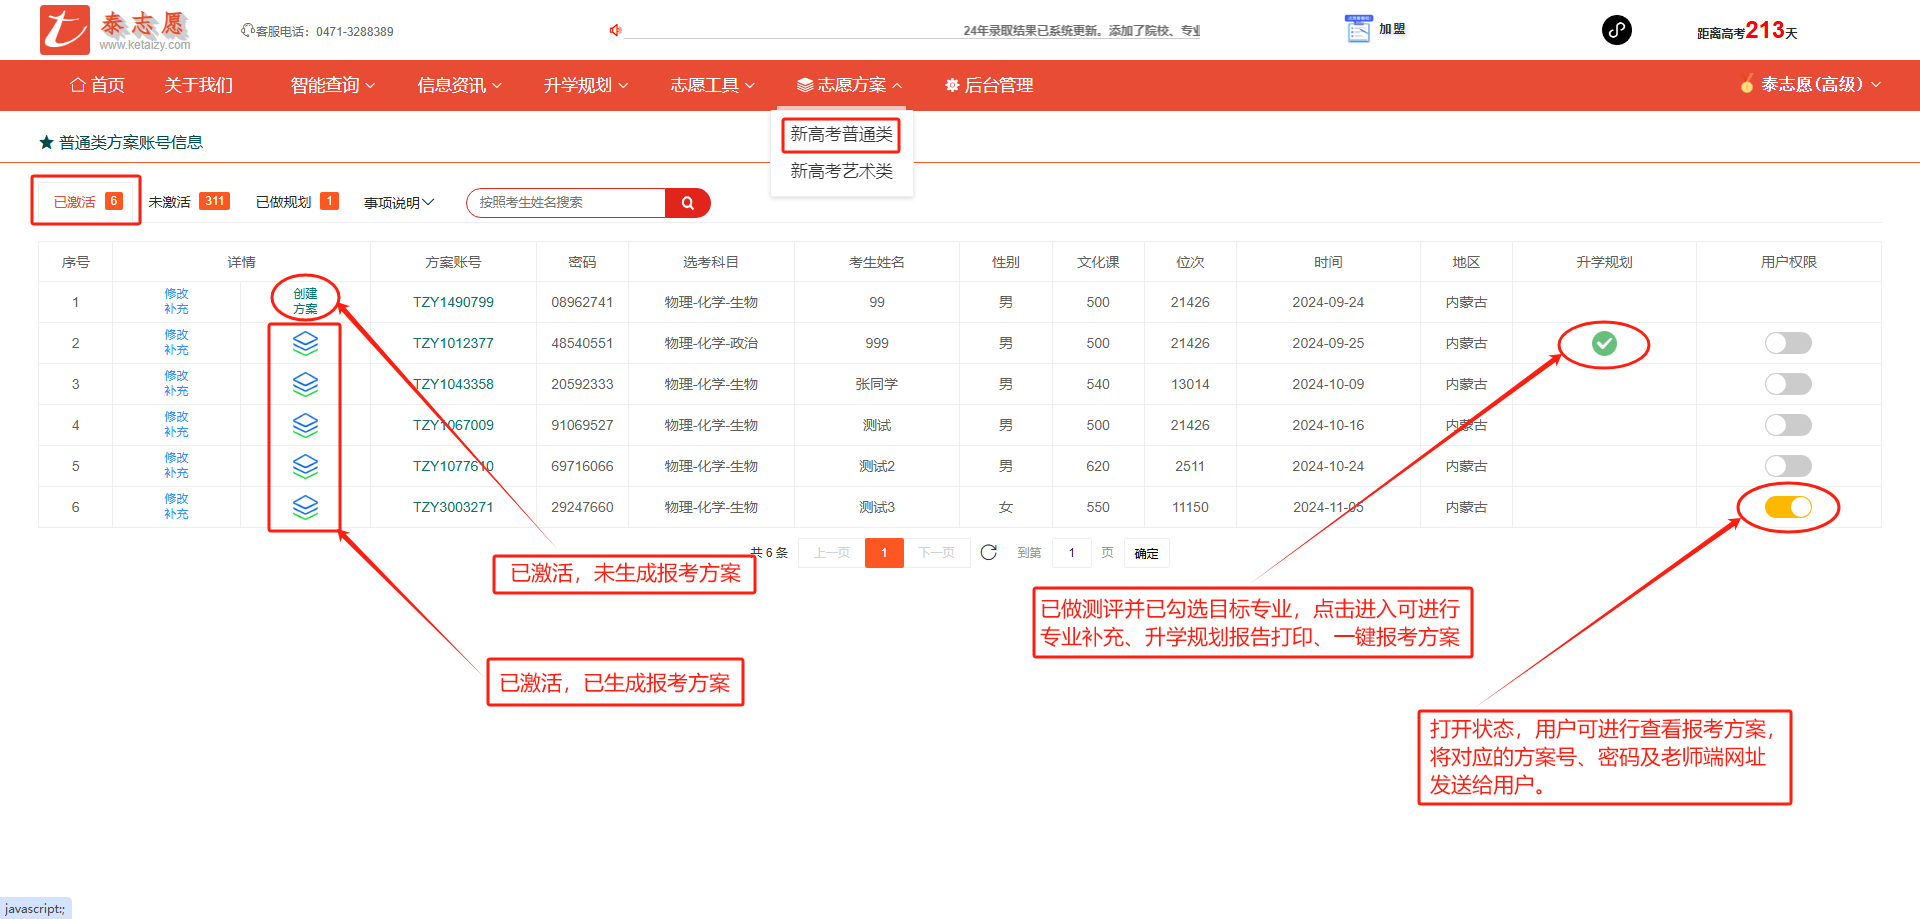Click 创建方案 in the first row
This screenshot has width=1920, height=919.
pyautogui.click(x=305, y=301)
